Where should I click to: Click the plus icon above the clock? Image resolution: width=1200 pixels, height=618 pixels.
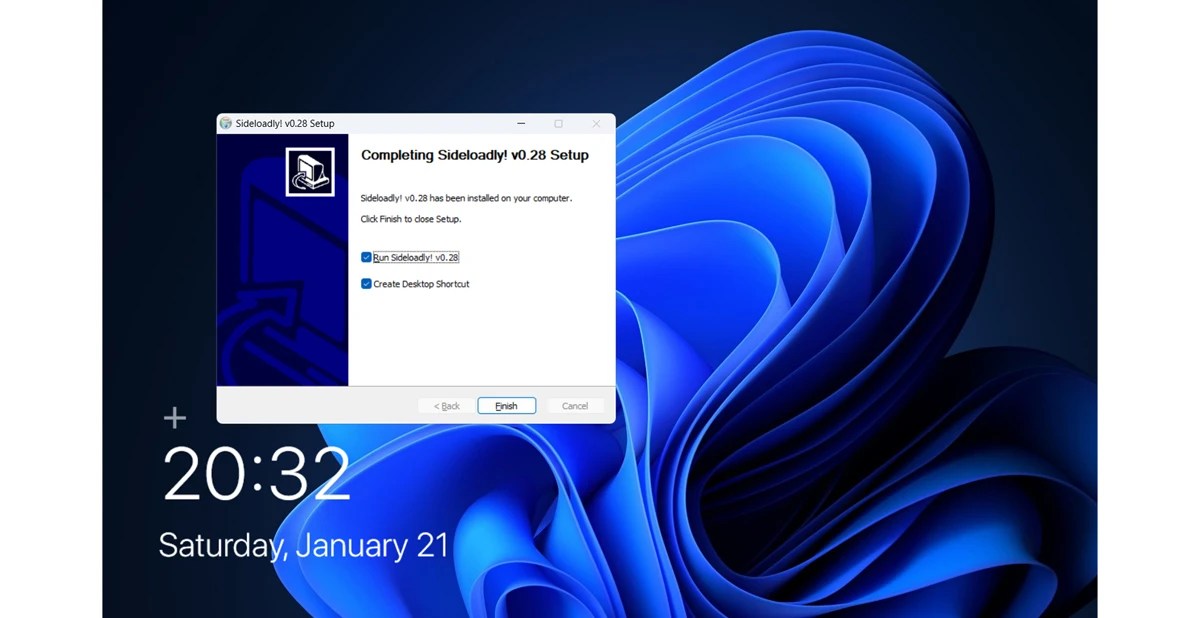(174, 418)
